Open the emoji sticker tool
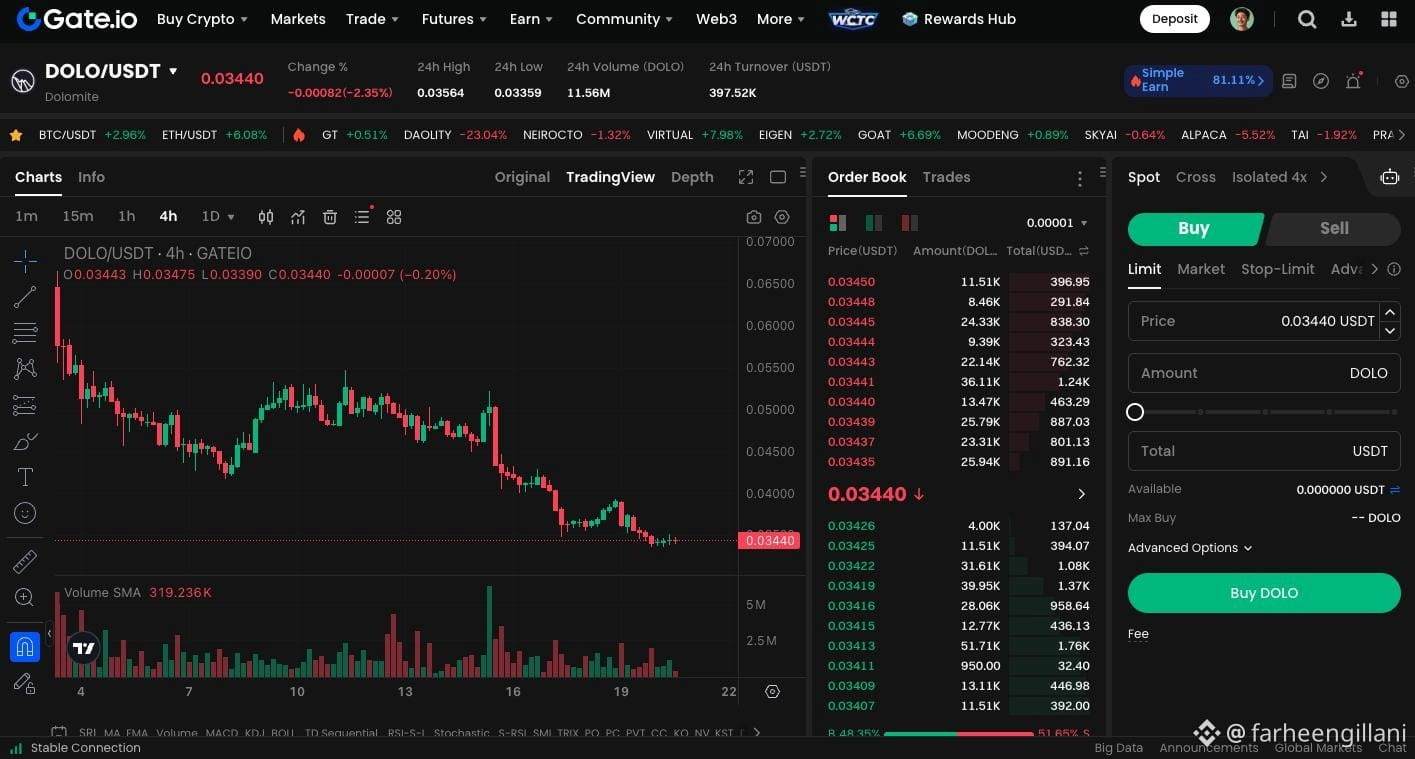 (25, 513)
